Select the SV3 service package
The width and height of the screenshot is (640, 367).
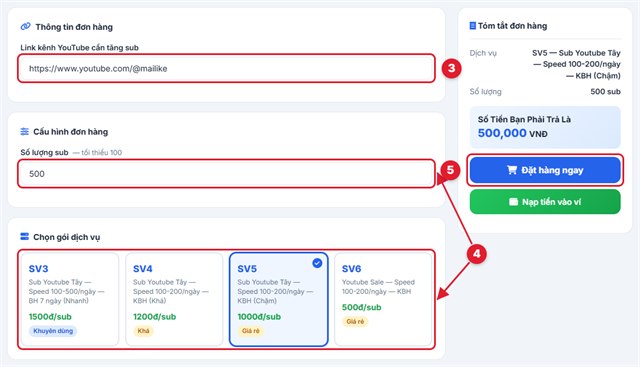(x=70, y=299)
